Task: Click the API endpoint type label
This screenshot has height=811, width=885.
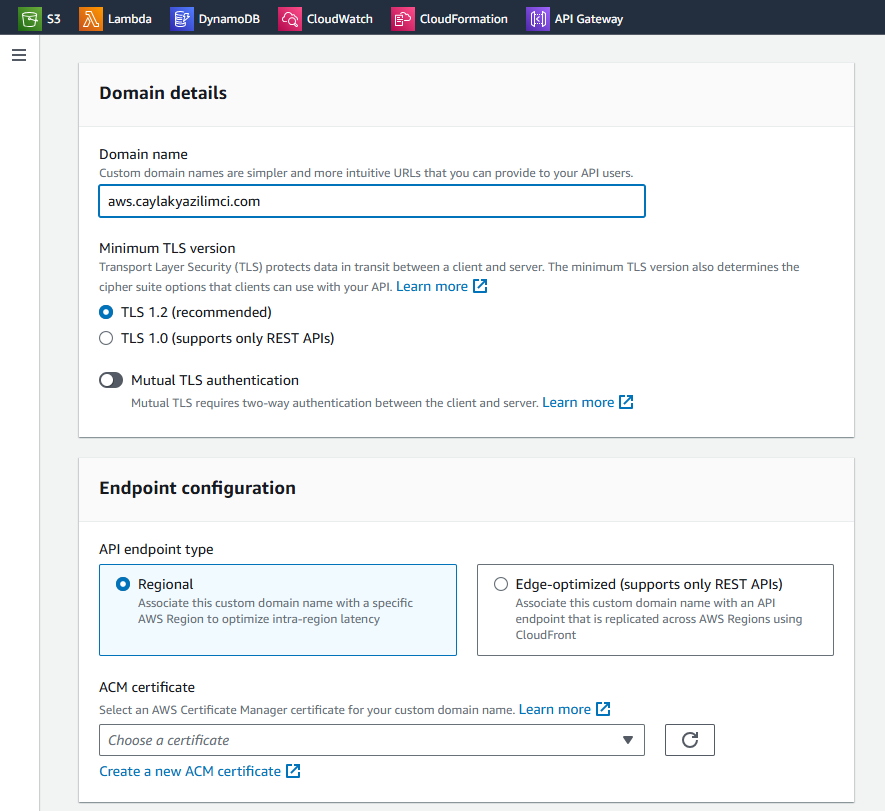Action: coord(156,550)
